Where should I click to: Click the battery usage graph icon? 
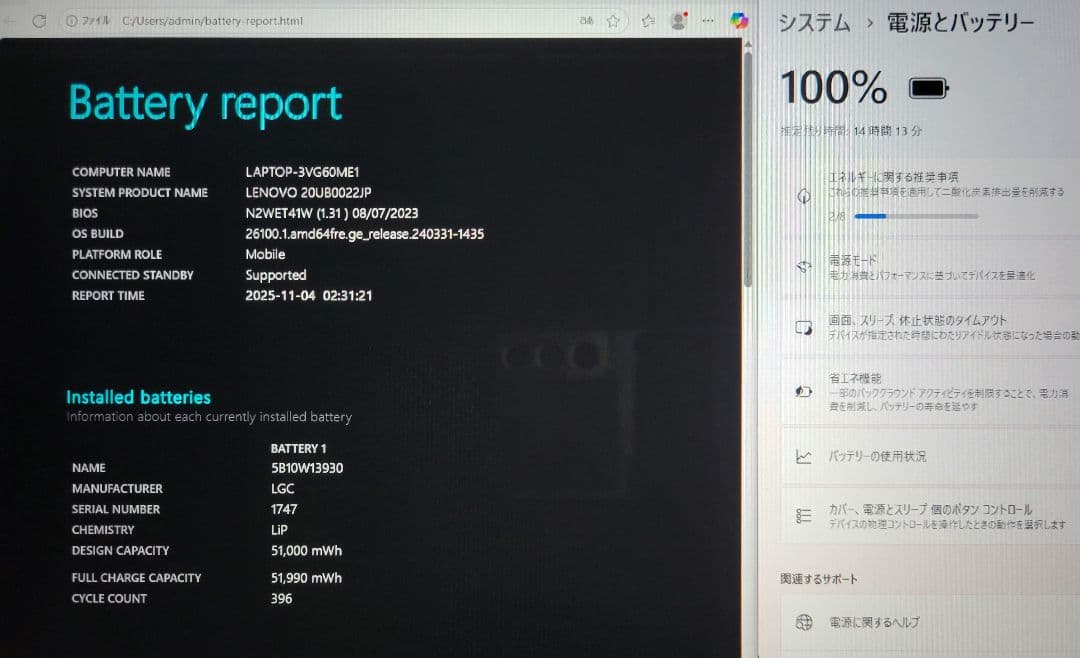point(804,458)
